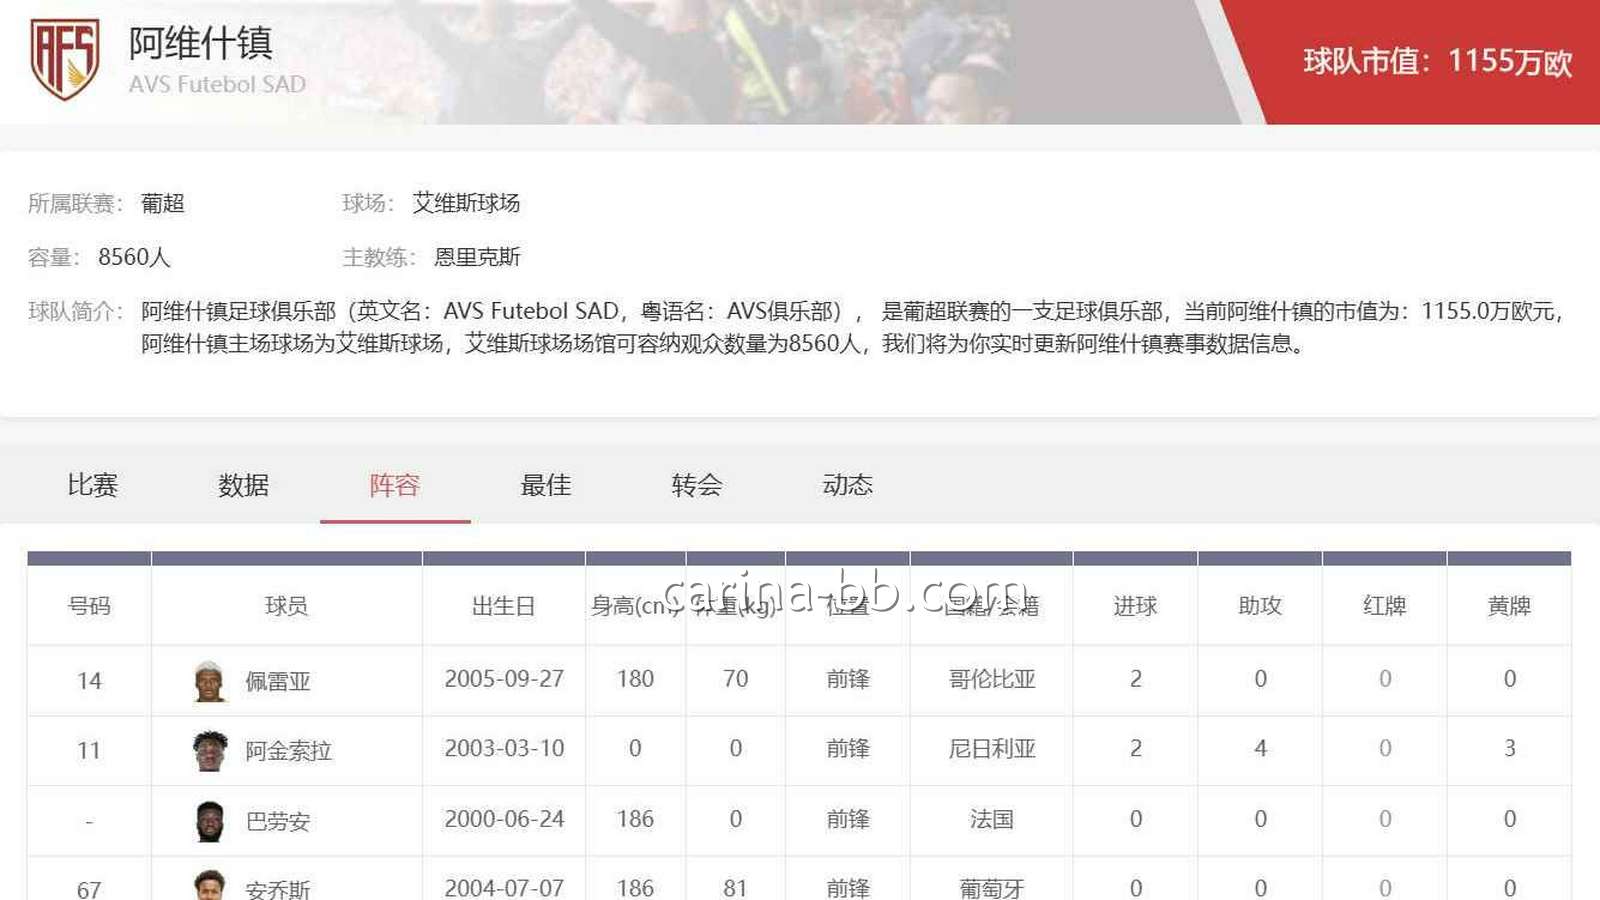Select the 阵容 tab
The height and width of the screenshot is (900, 1600).
pos(395,485)
